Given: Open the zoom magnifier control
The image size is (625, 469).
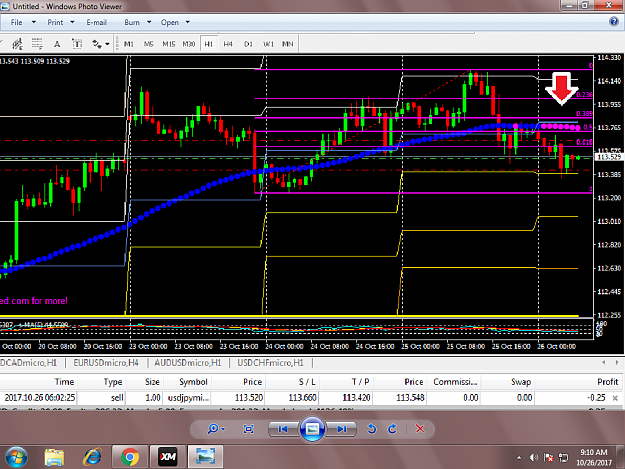Looking at the screenshot, I should (213, 429).
